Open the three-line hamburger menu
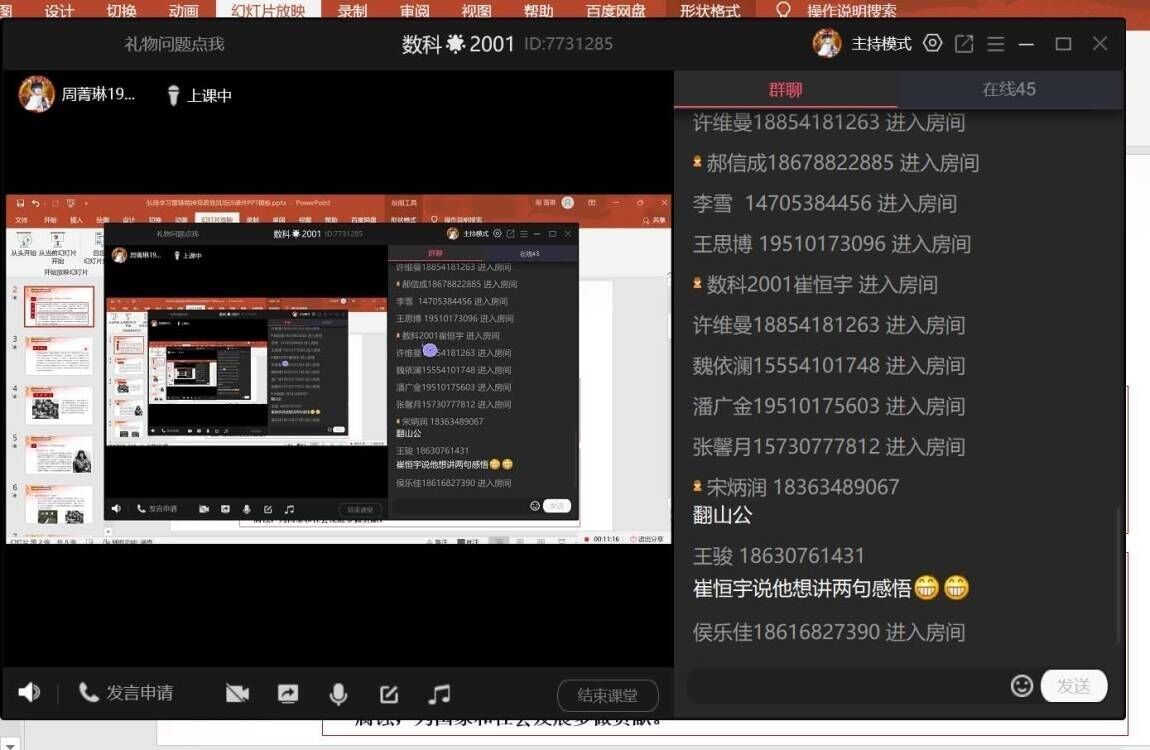 [x=995, y=44]
